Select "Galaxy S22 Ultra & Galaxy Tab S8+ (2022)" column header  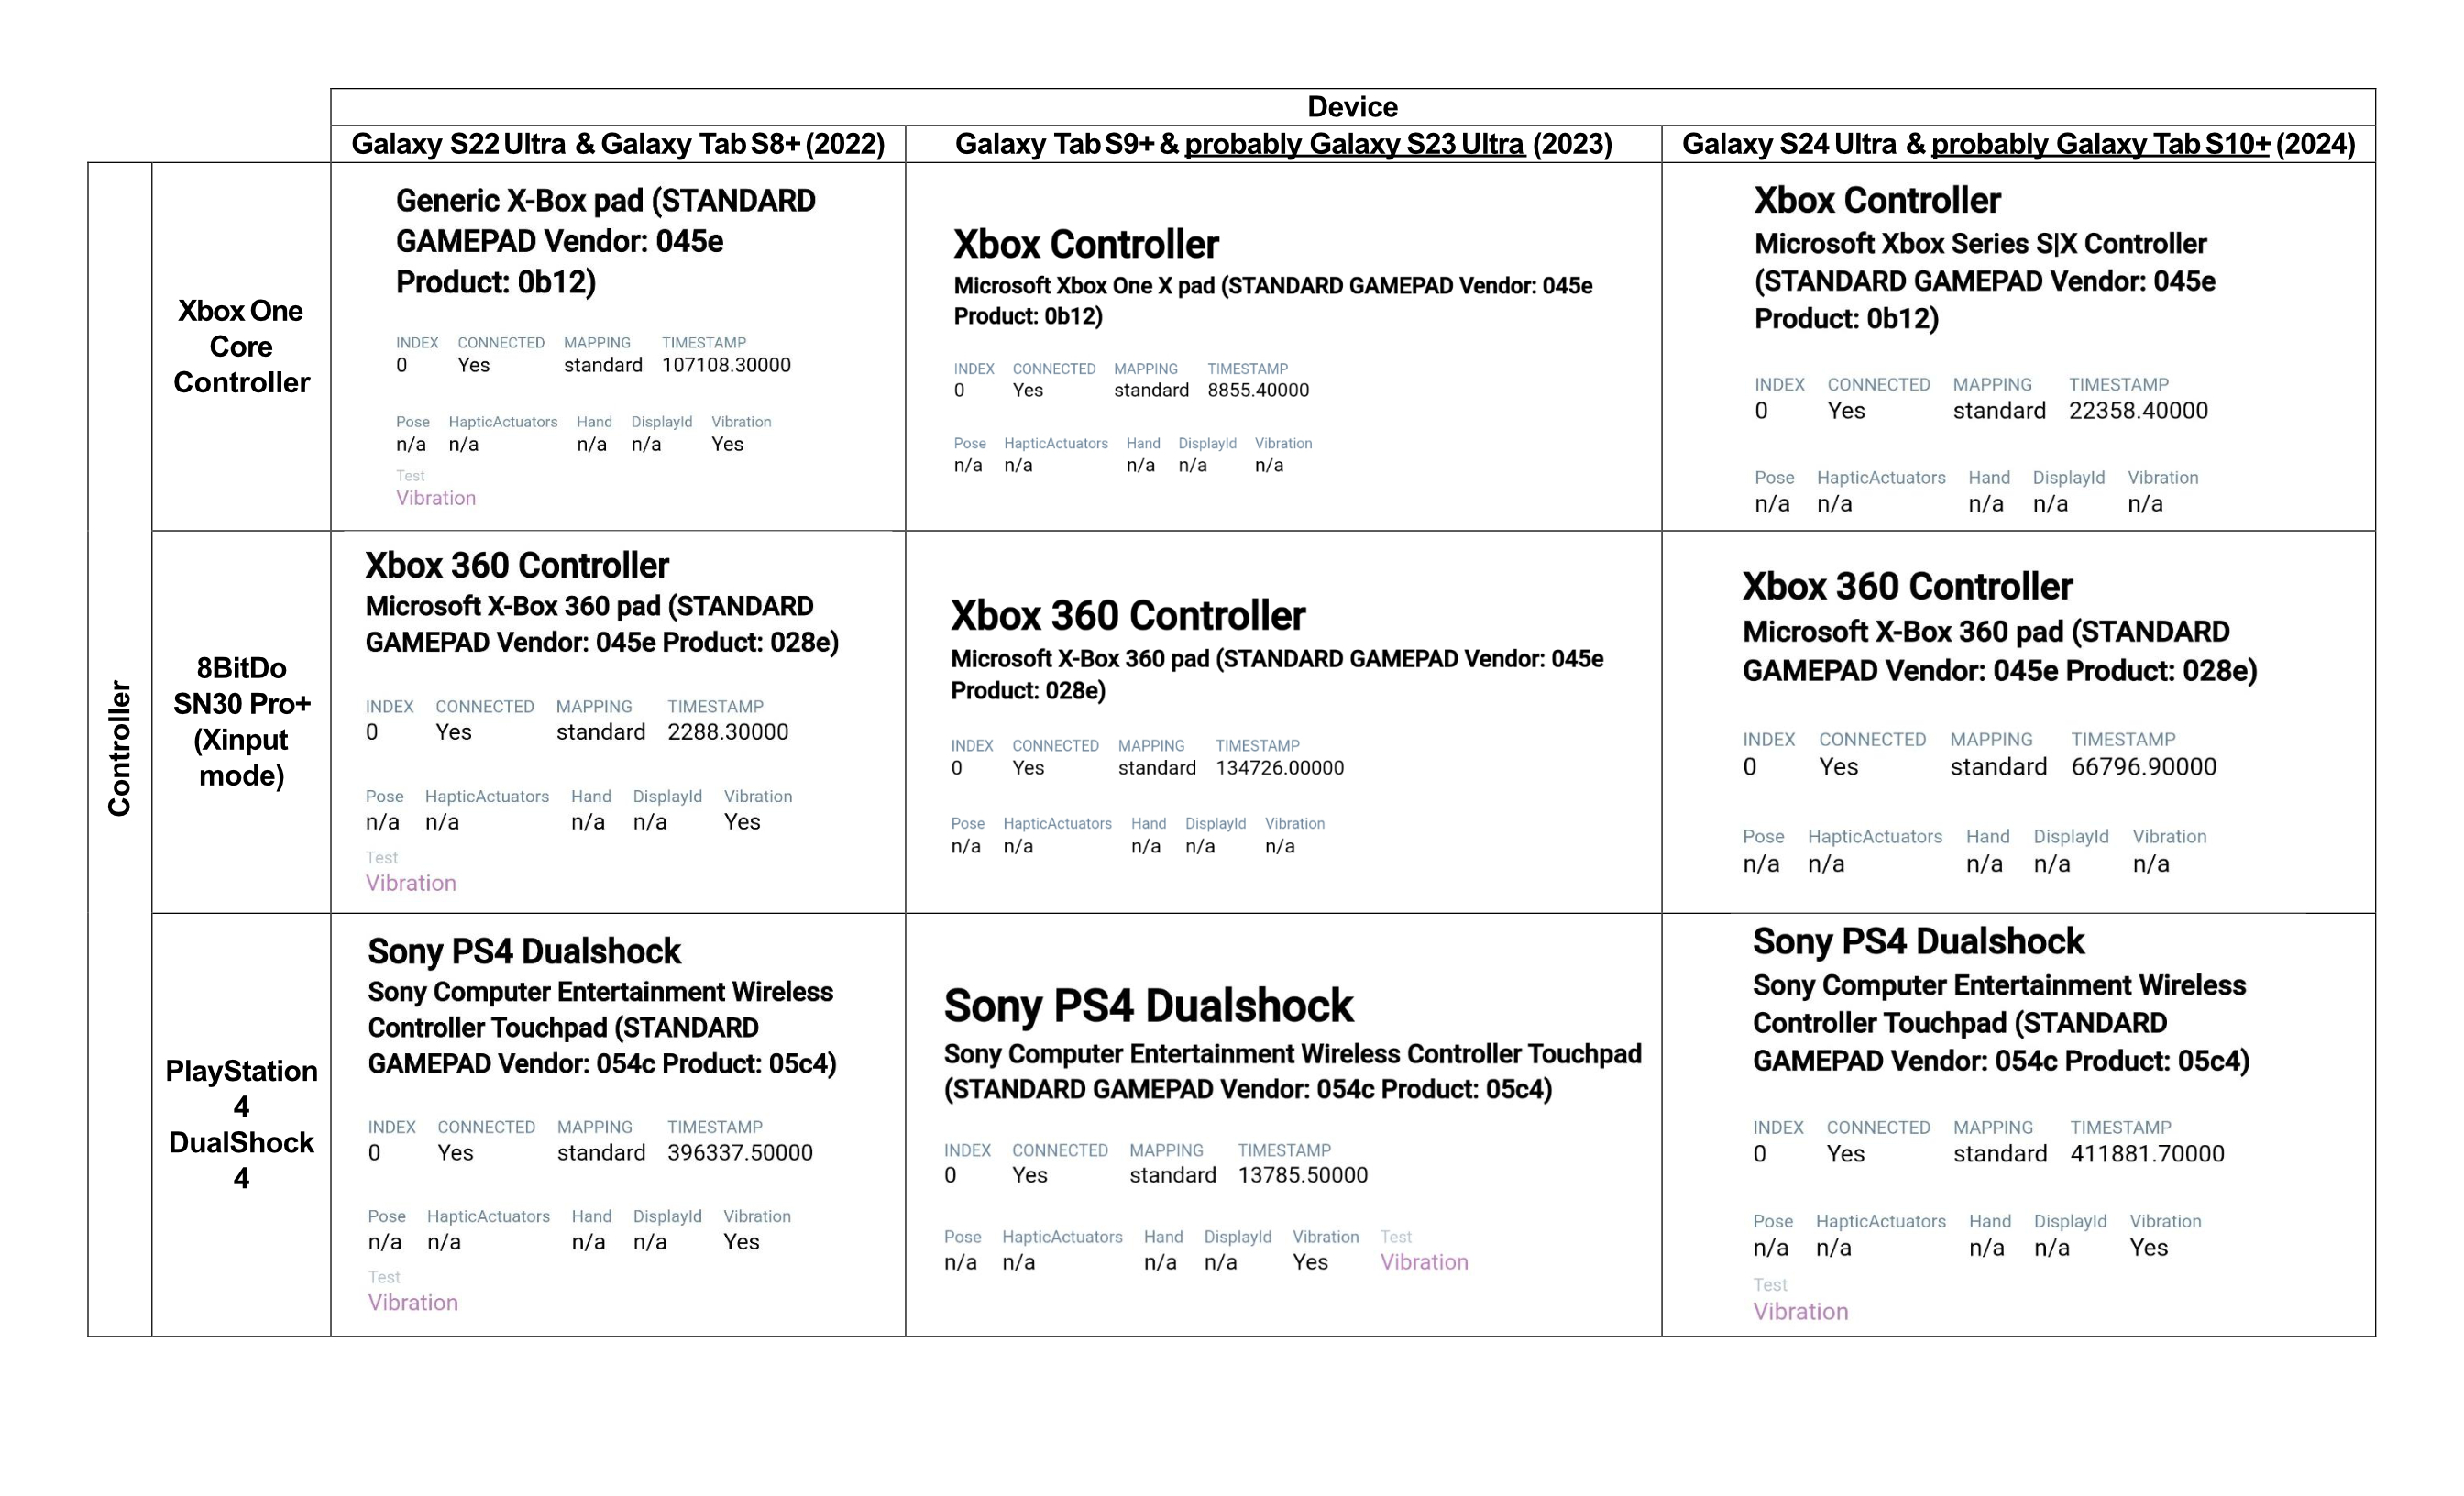618,144
